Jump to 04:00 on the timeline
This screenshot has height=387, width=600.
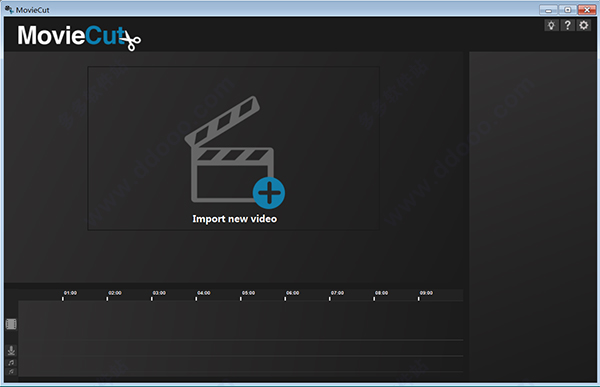pos(204,293)
